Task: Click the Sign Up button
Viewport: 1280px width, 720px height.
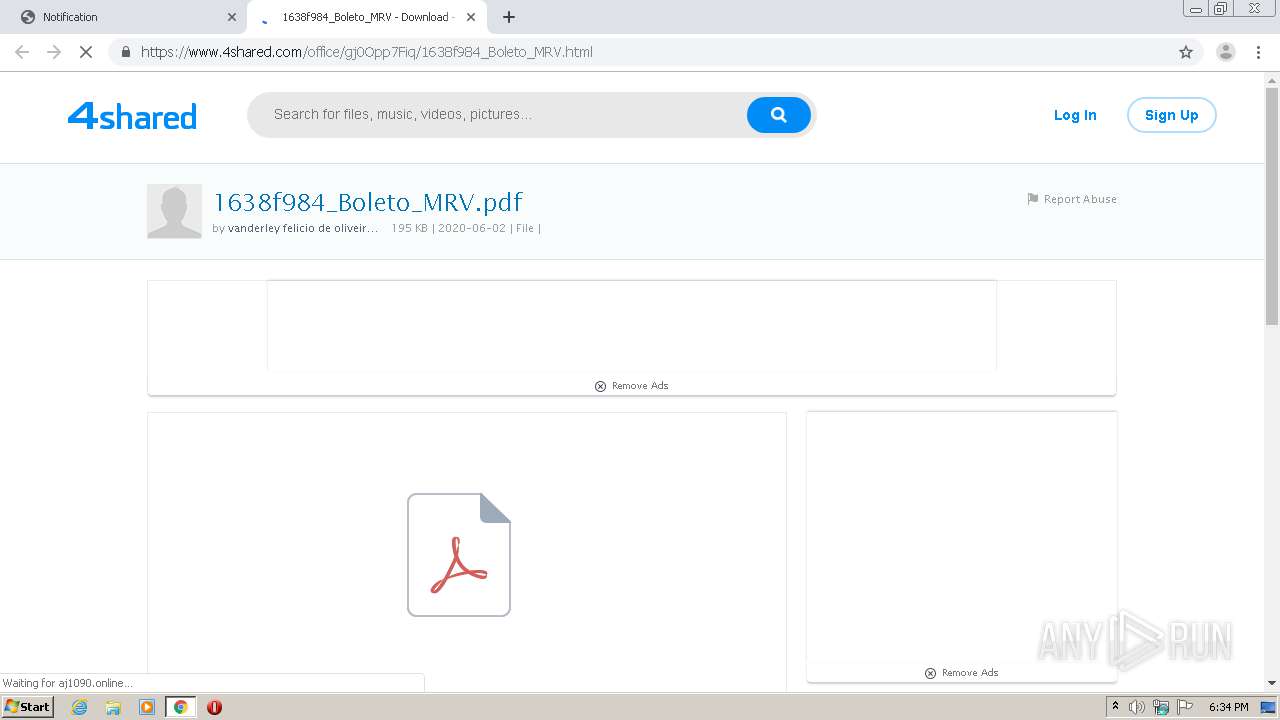Action: tap(1171, 115)
